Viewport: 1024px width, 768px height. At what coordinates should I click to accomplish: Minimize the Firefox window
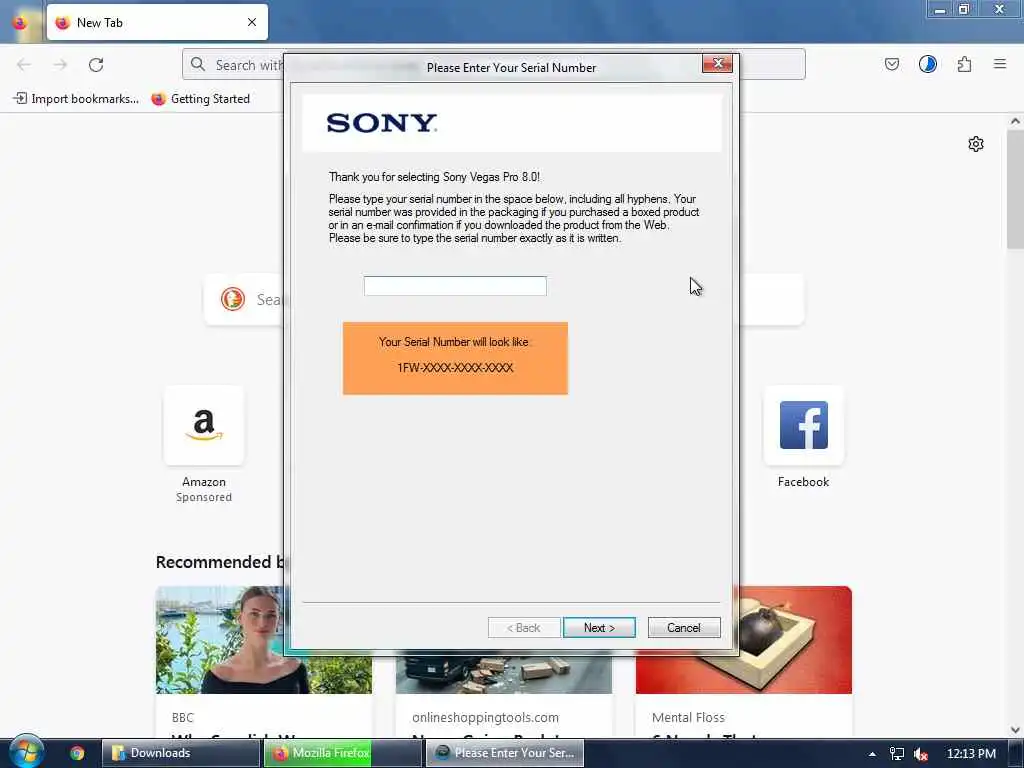[x=940, y=9]
